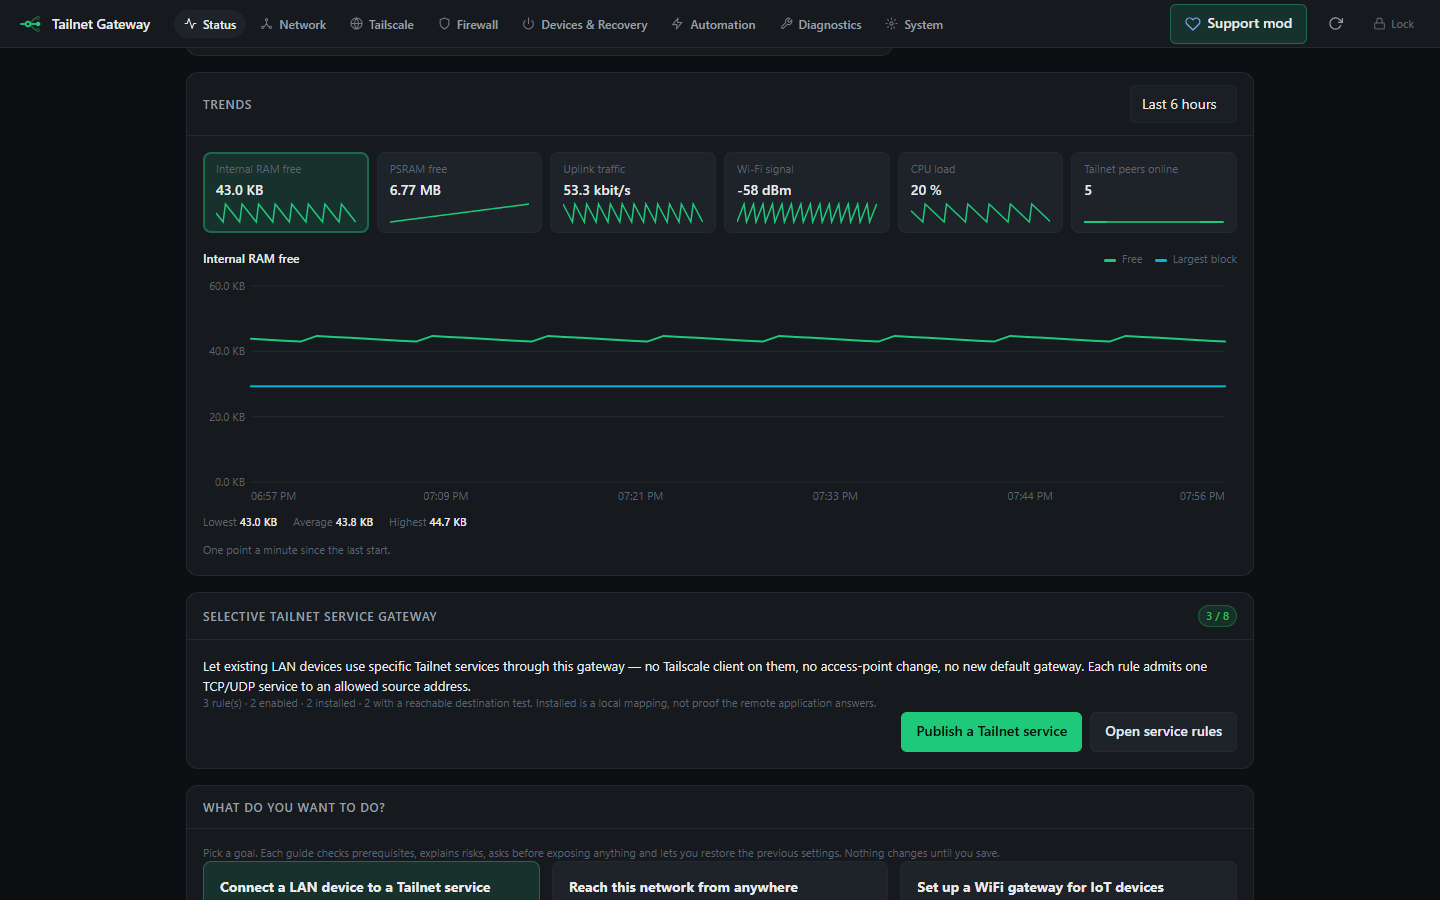Click the refresh icon in header
The height and width of the screenshot is (900, 1440).
pyautogui.click(x=1336, y=24)
